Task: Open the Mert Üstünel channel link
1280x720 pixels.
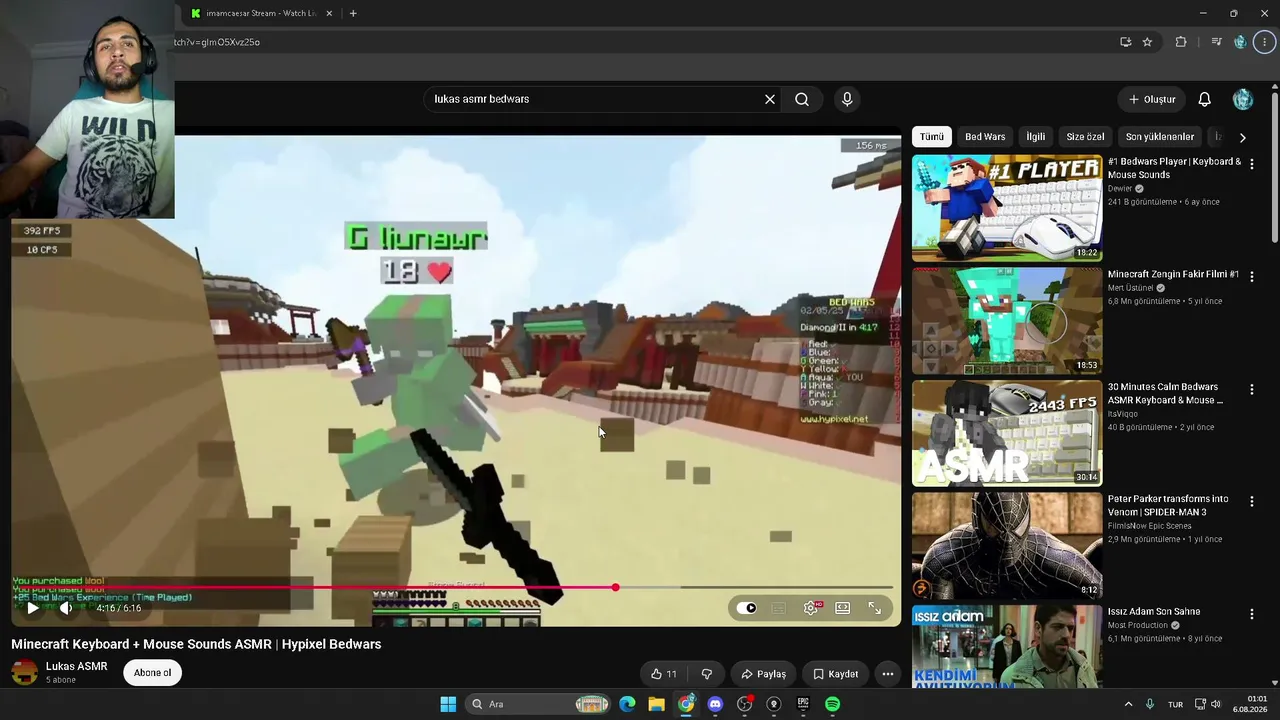Action: point(1130,288)
